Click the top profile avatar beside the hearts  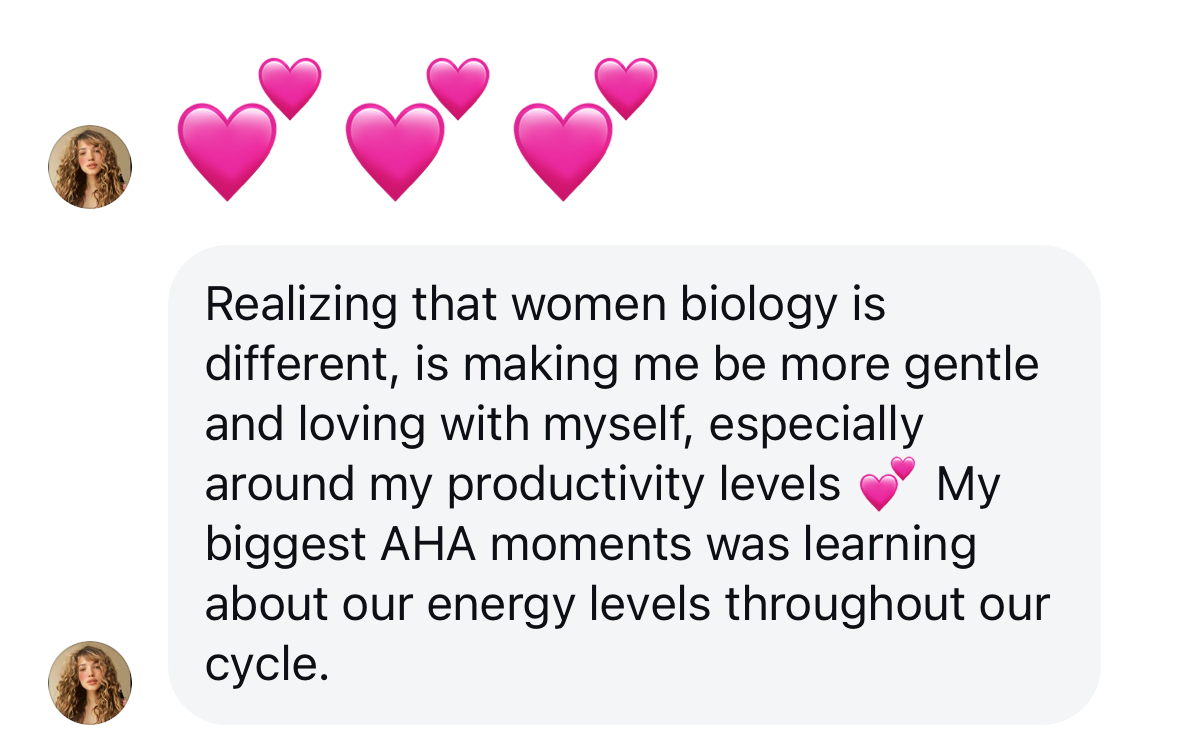tap(90, 167)
